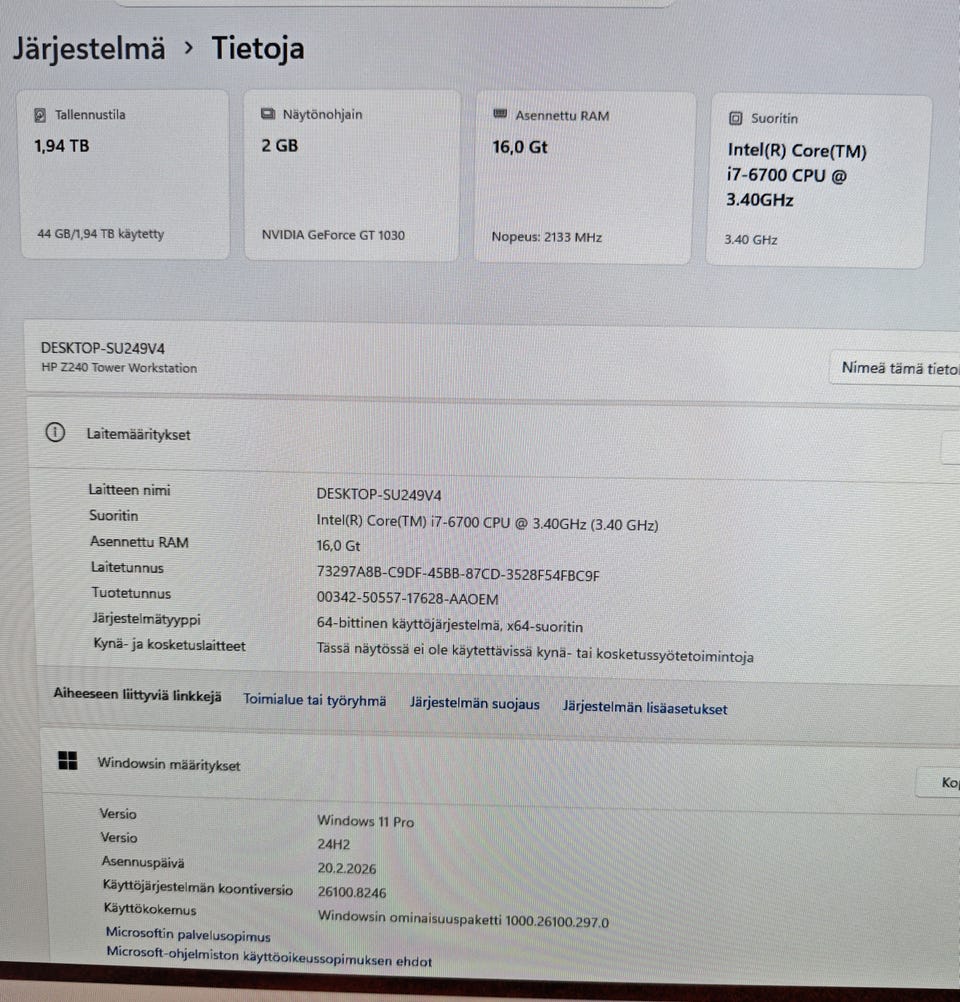Select Windowsin ominaisuuspaketti 1000.26100.297.0 value

463,919
